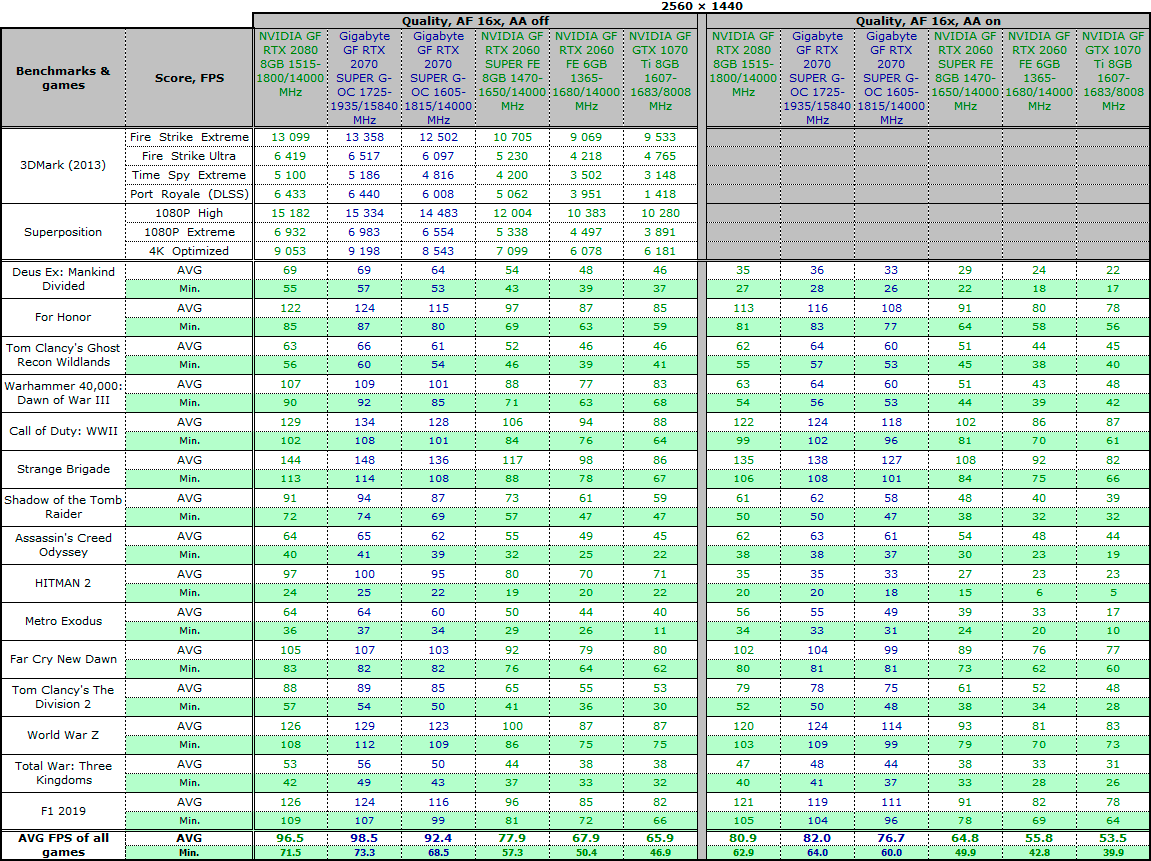Click the 'World War Z' game name

click(63, 735)
